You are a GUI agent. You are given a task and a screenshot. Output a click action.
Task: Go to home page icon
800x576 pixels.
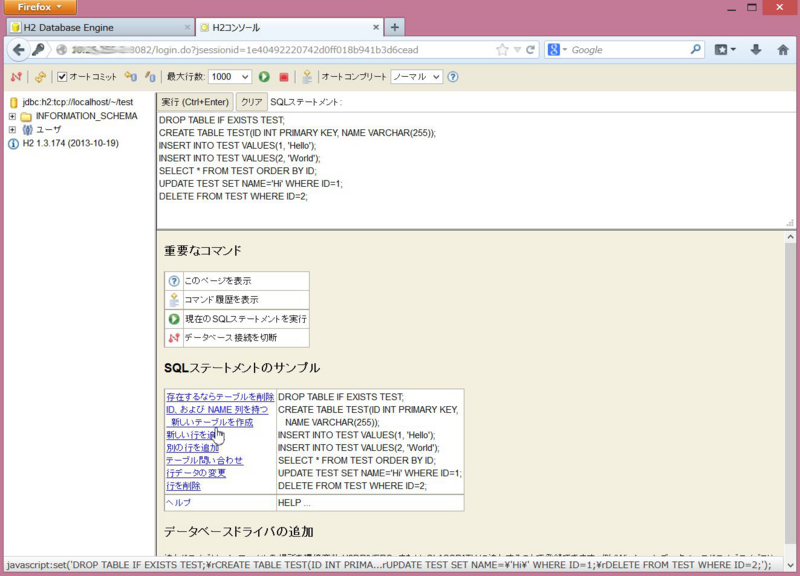coord(783,50)
